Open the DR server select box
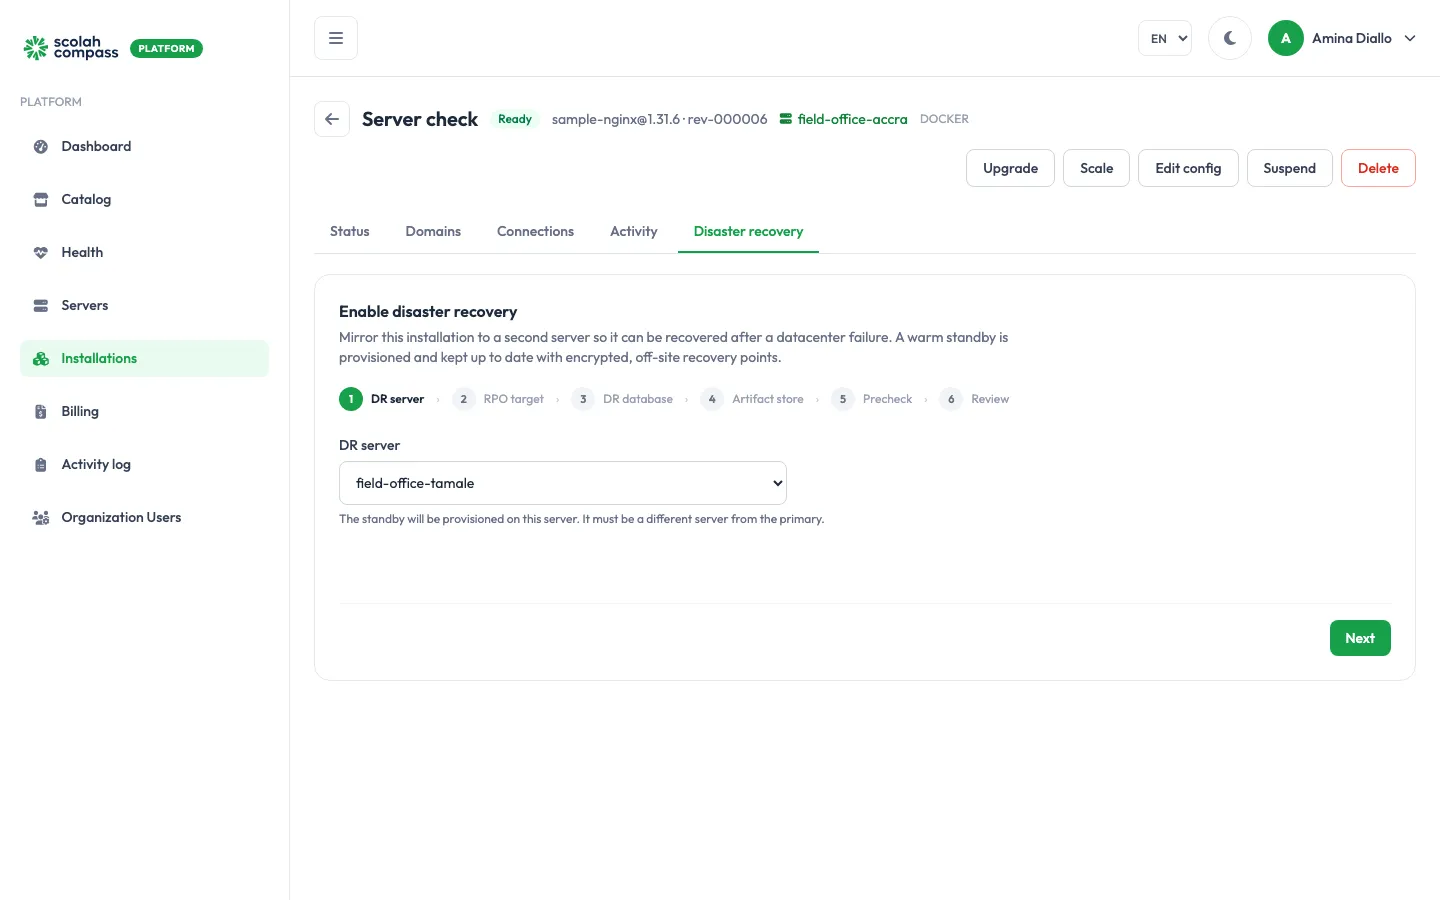 click(x=563, y=483)
